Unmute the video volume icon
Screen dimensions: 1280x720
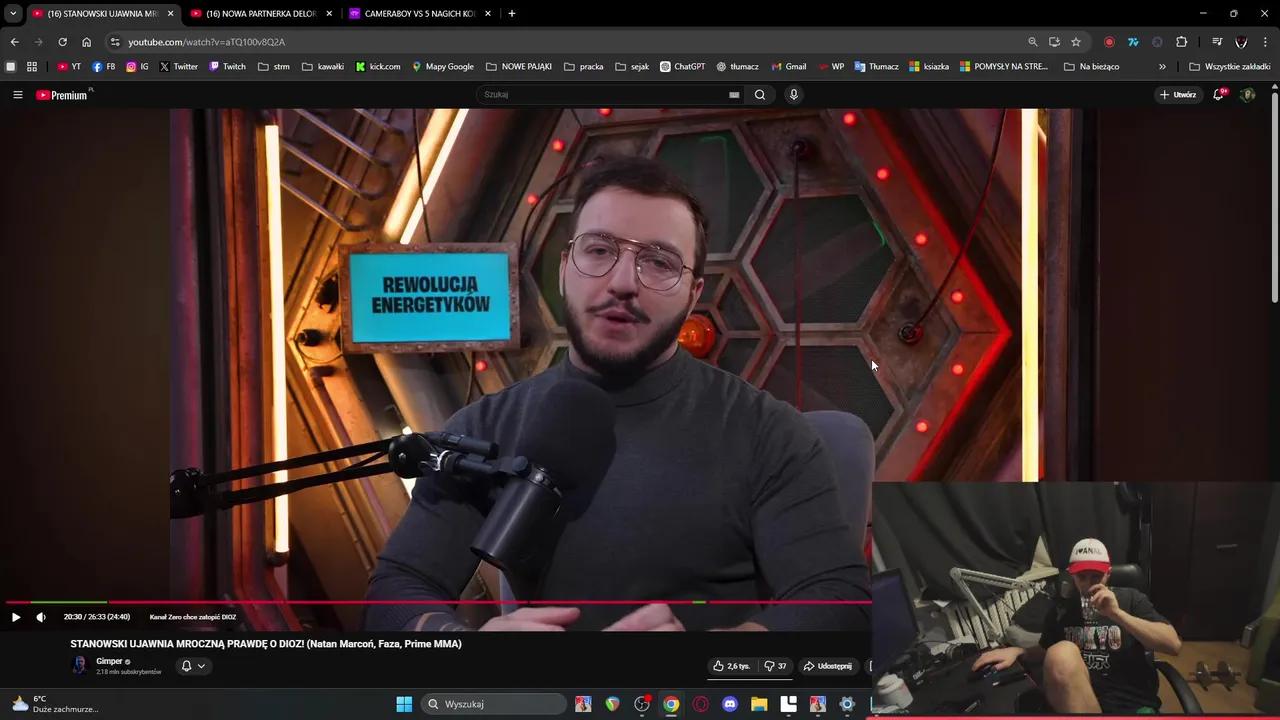pyautogui.click(x=40, y=617)
